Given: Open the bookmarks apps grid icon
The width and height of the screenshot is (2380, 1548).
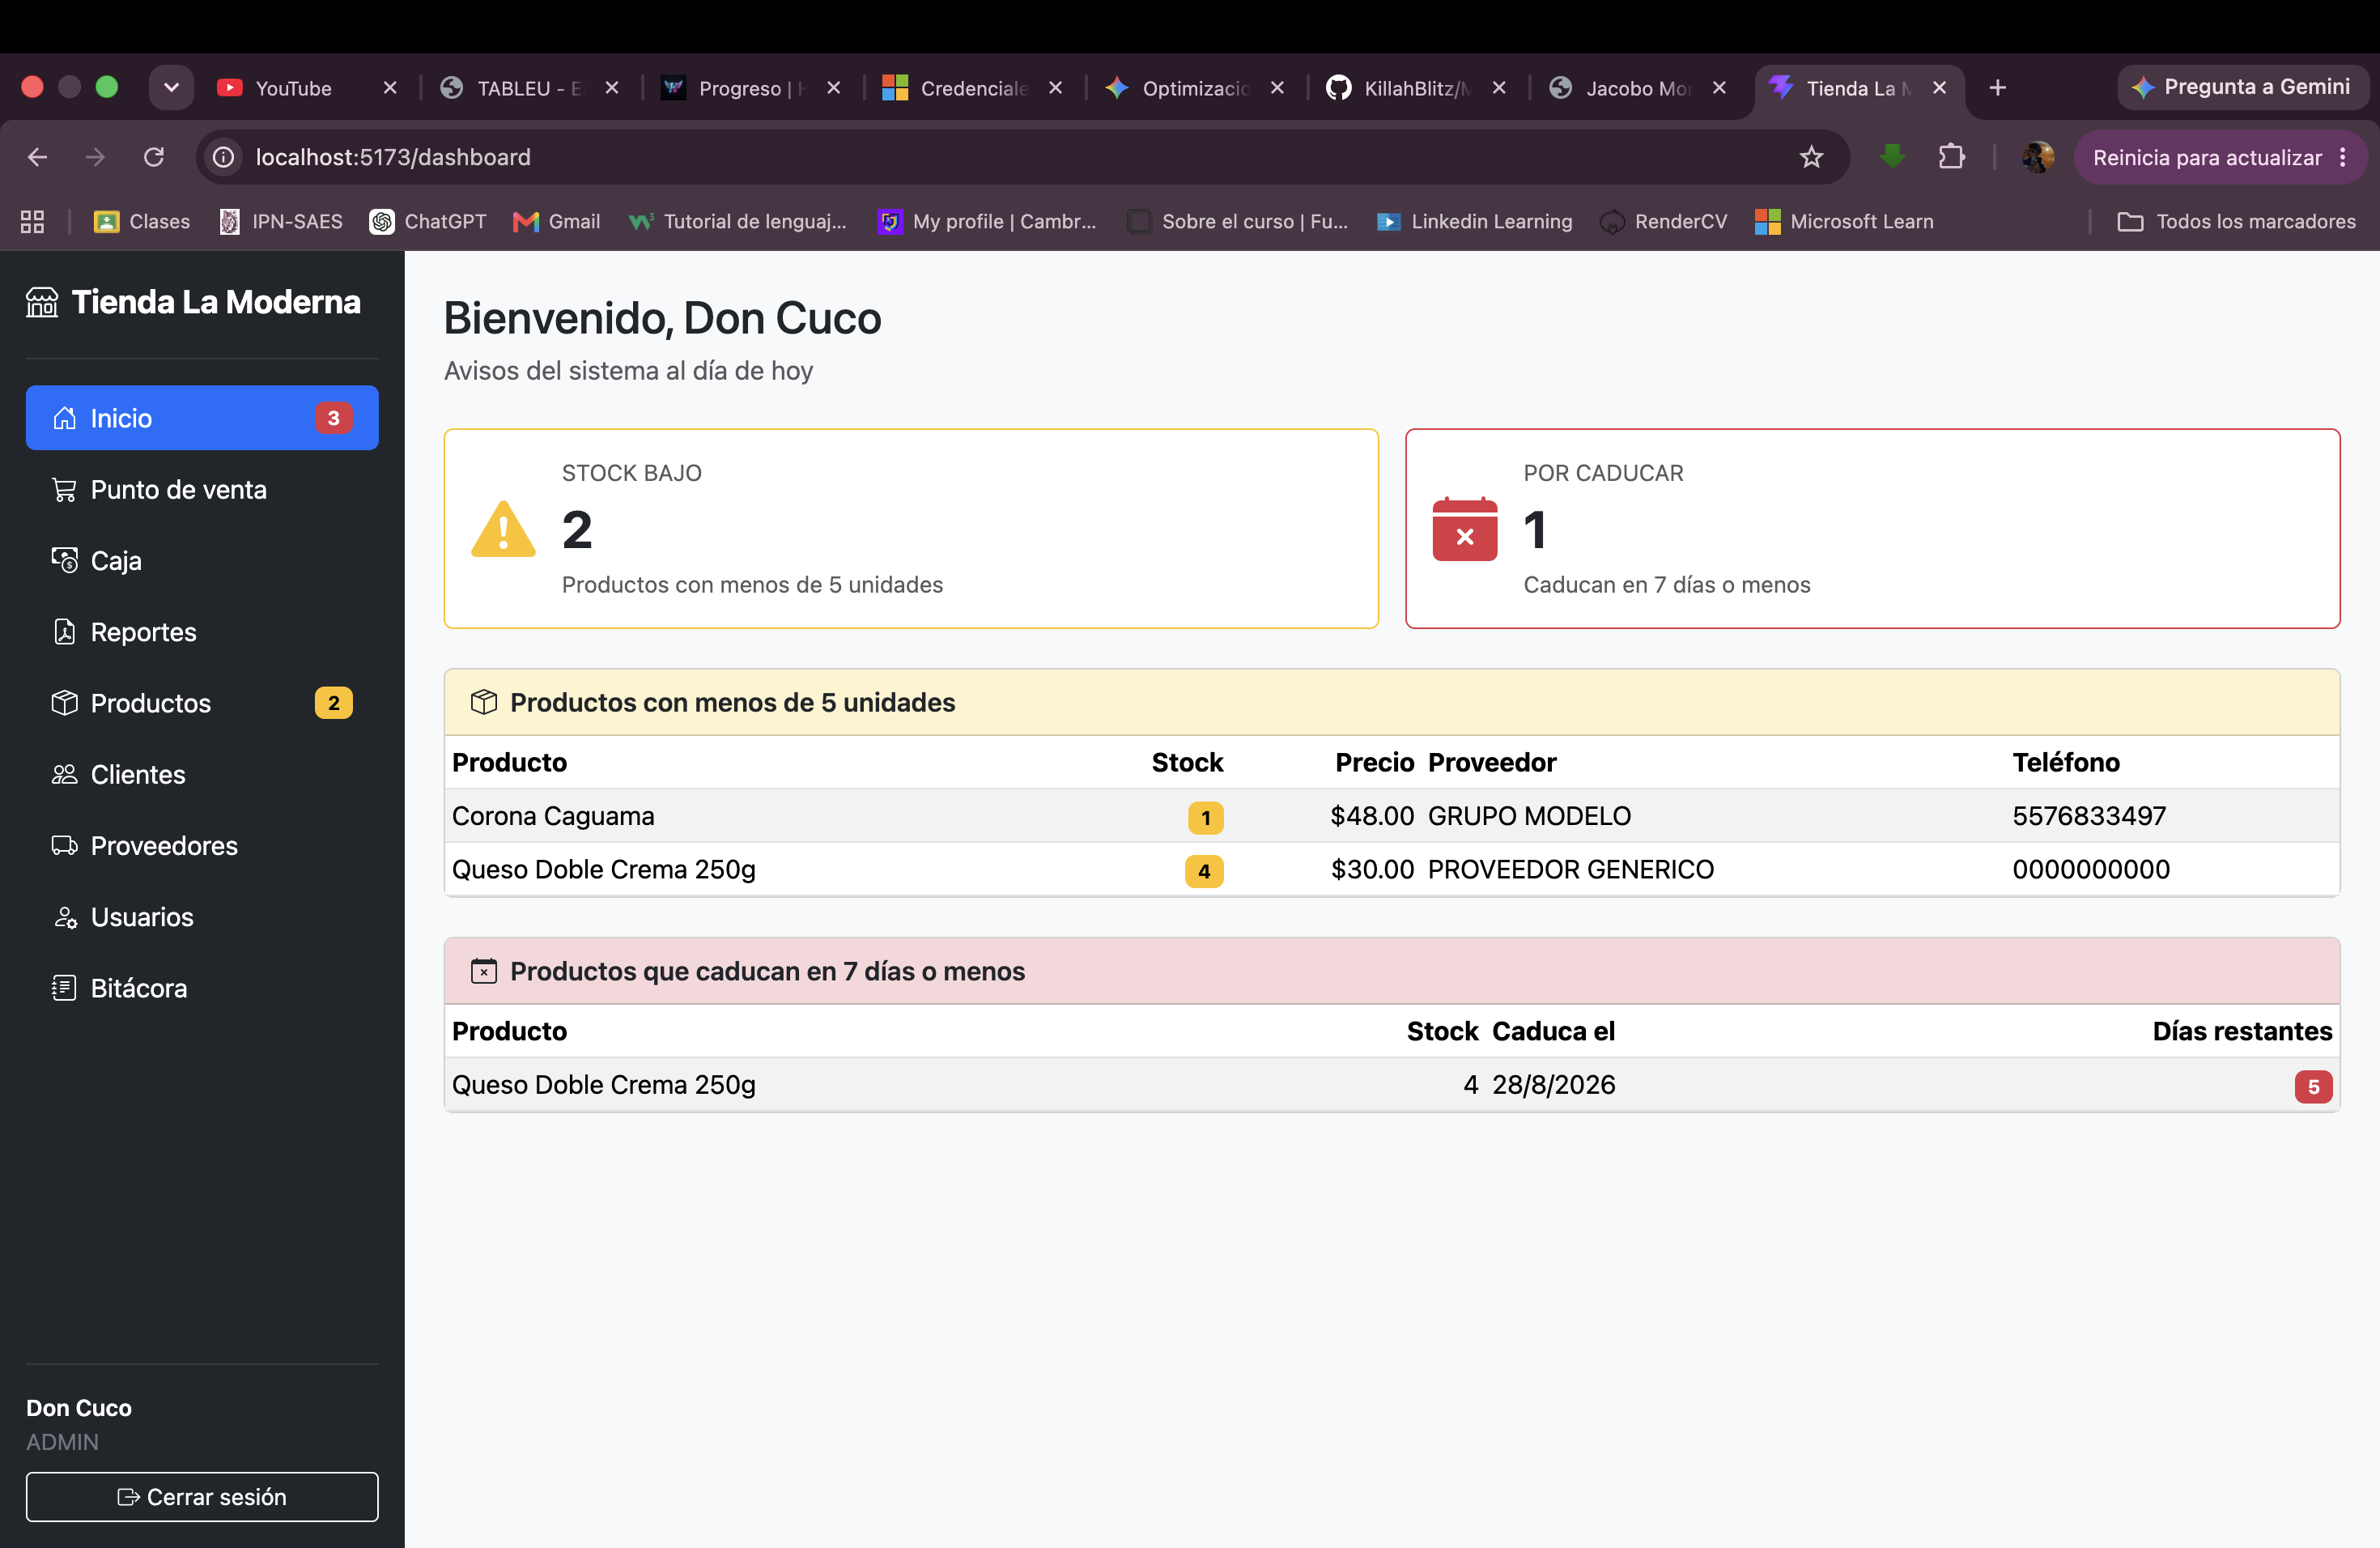Looking at the screenshot, I should [x=32, y=221].
